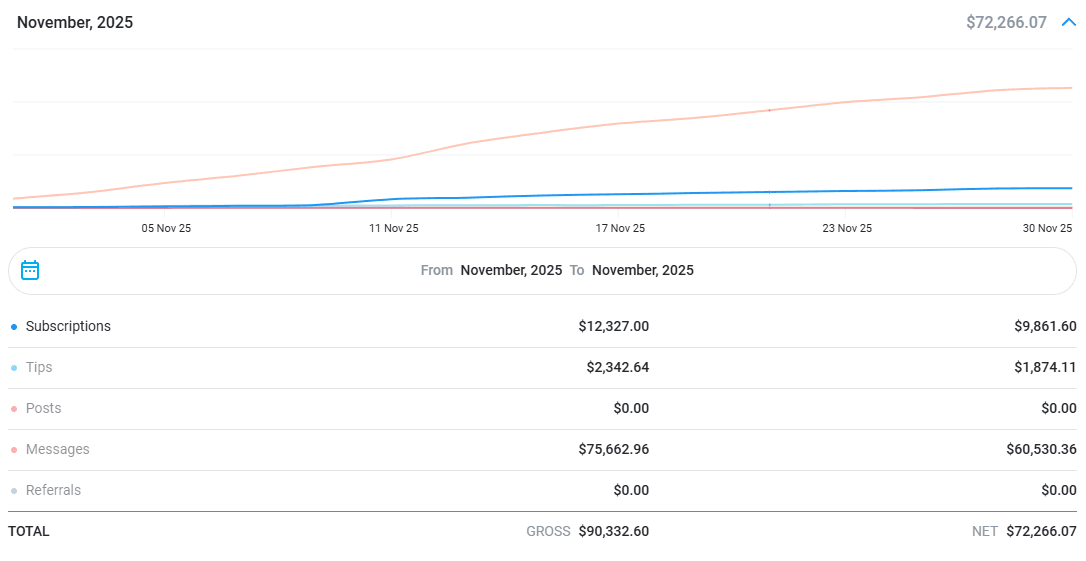Image resolution: width=1086 pixels, height=561 pixels.
Task: Select the Posts row label
Action: pyautogui.click(x=43, y=408)
